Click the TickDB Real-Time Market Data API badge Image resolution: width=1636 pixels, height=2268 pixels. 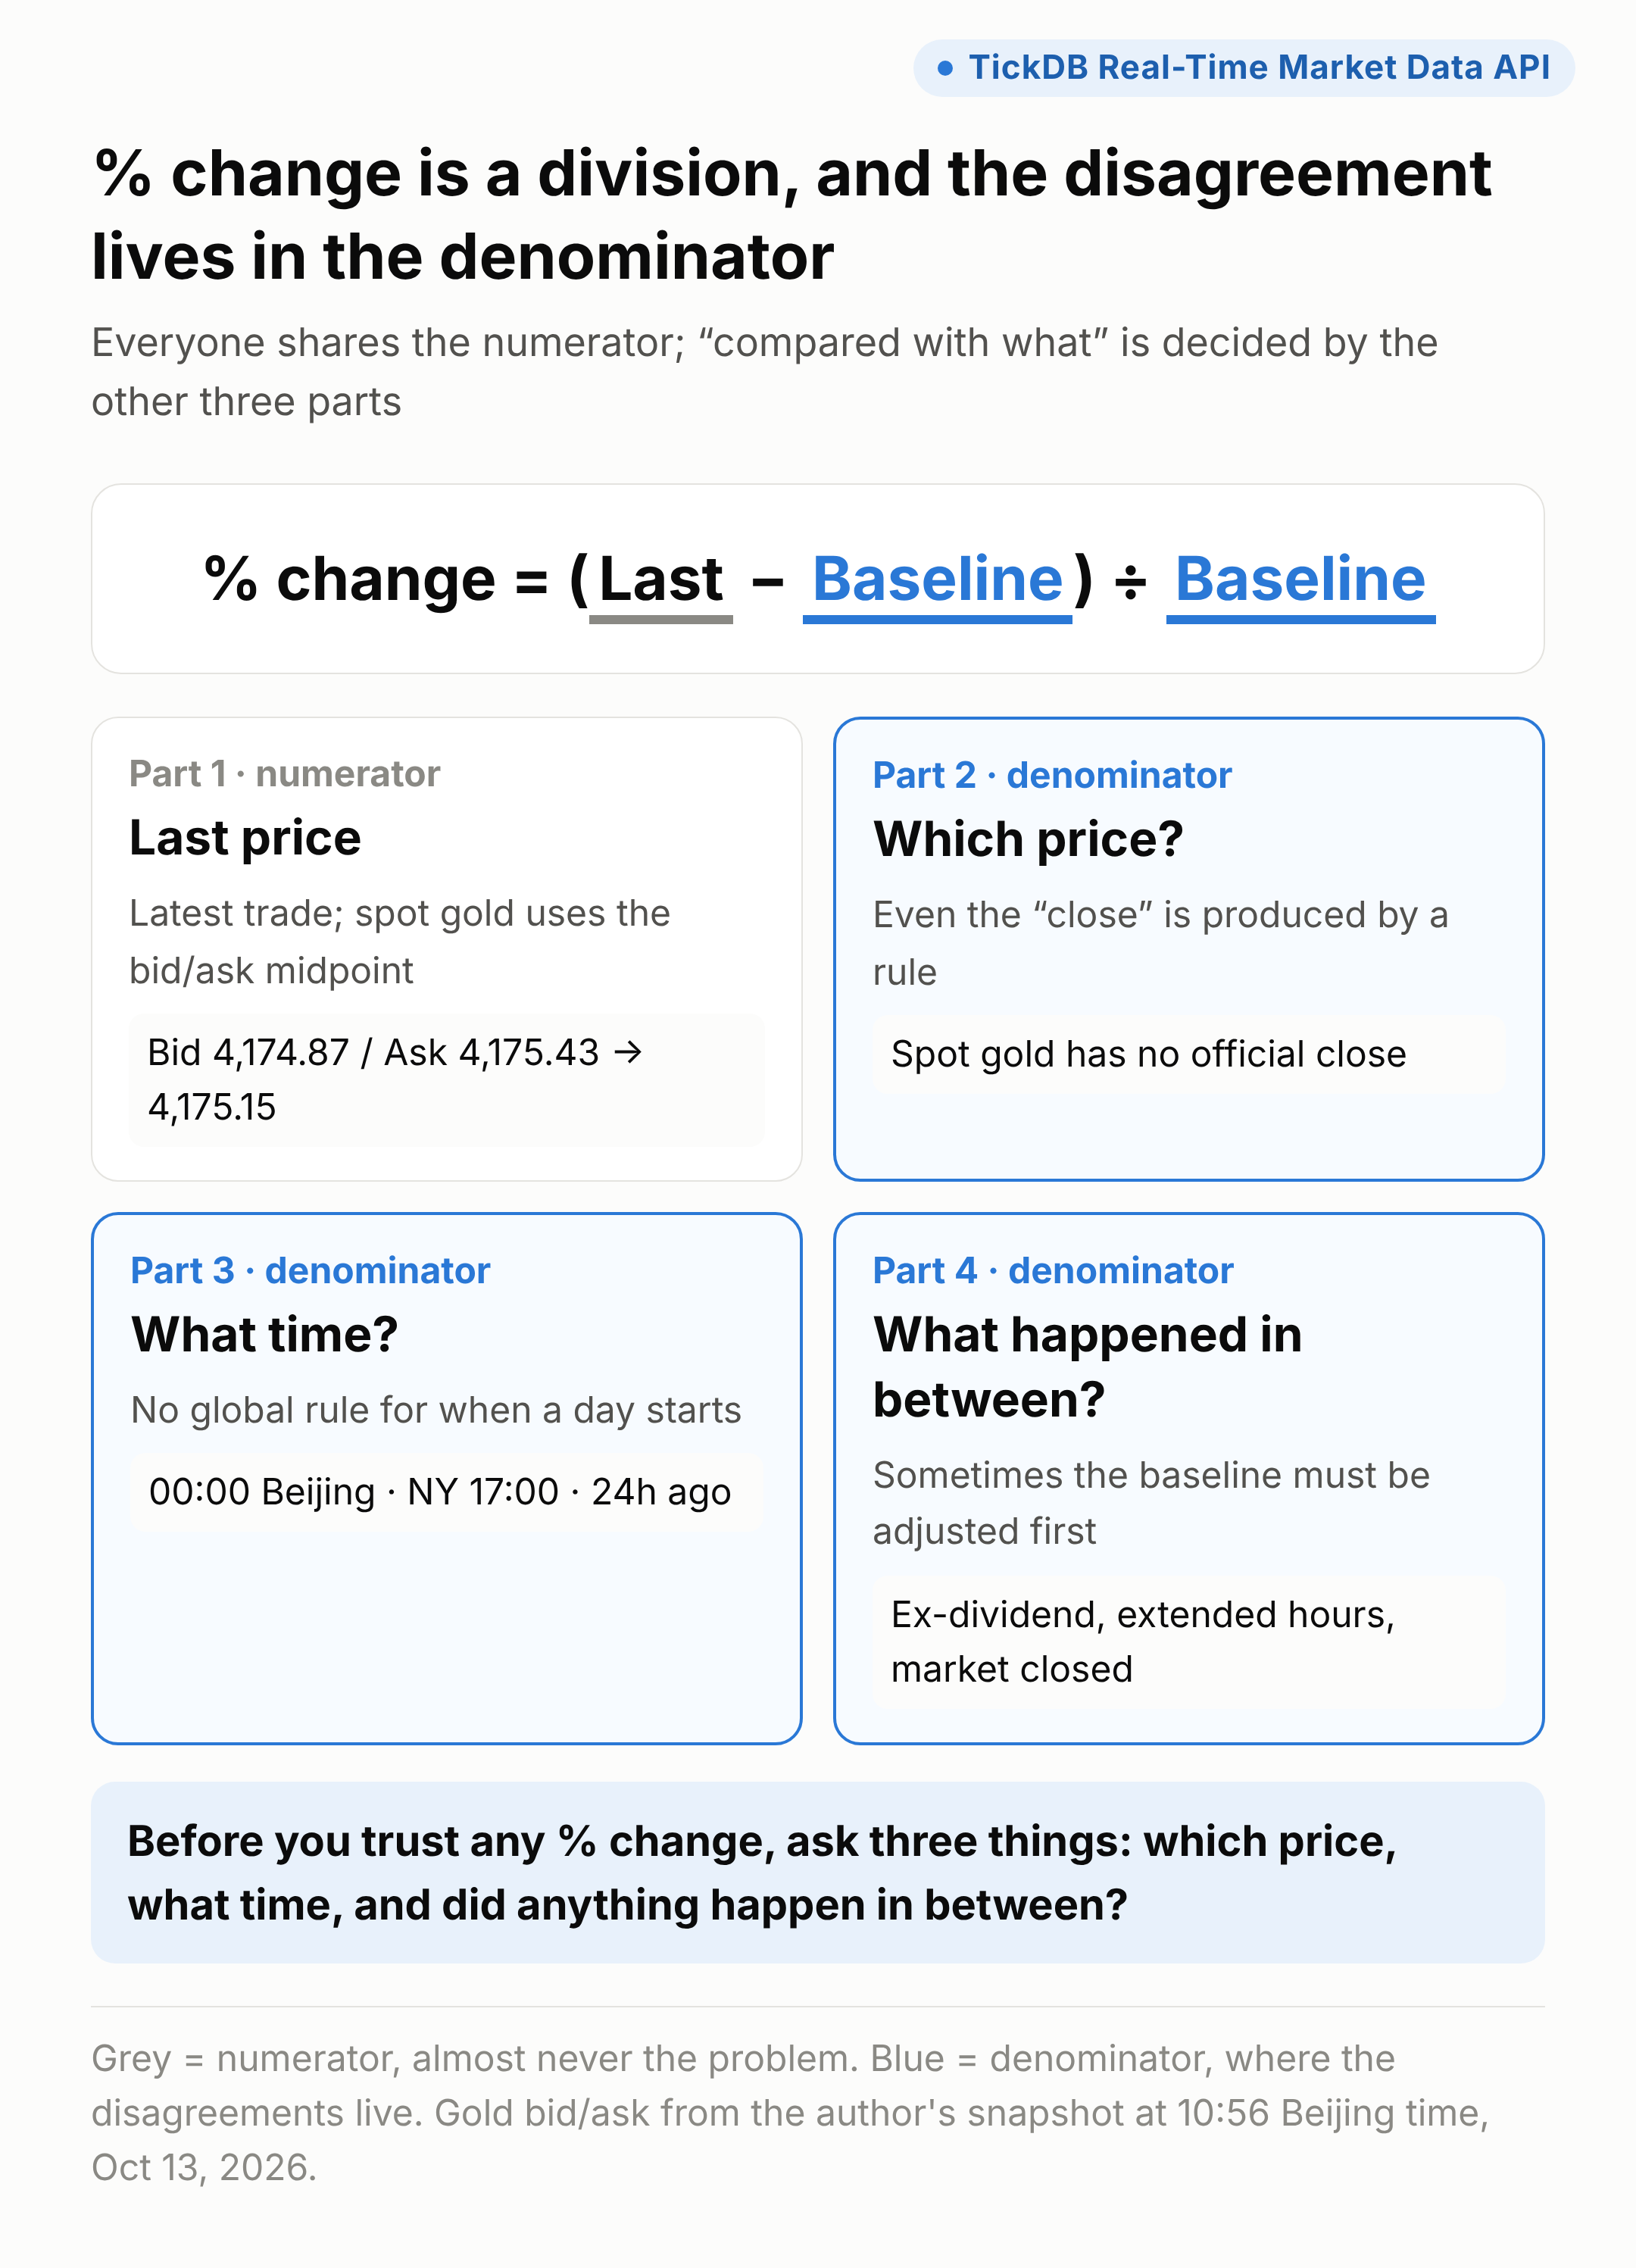[x=1243, y=68]
